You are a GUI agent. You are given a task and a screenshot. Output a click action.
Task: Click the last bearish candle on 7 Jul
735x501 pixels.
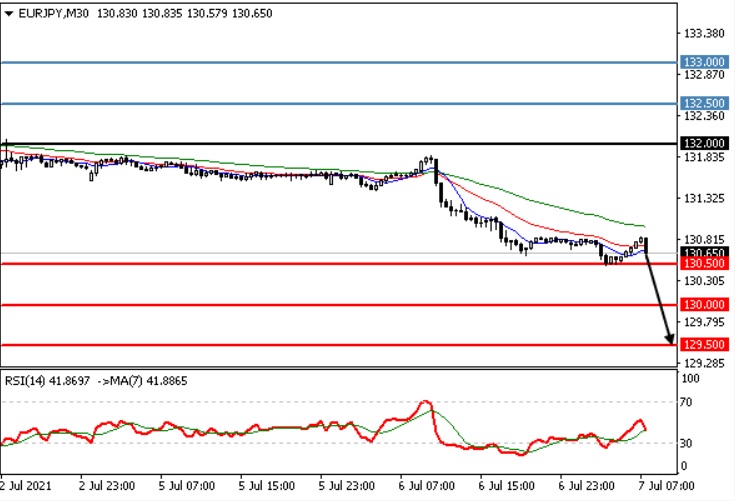point(646,246)
